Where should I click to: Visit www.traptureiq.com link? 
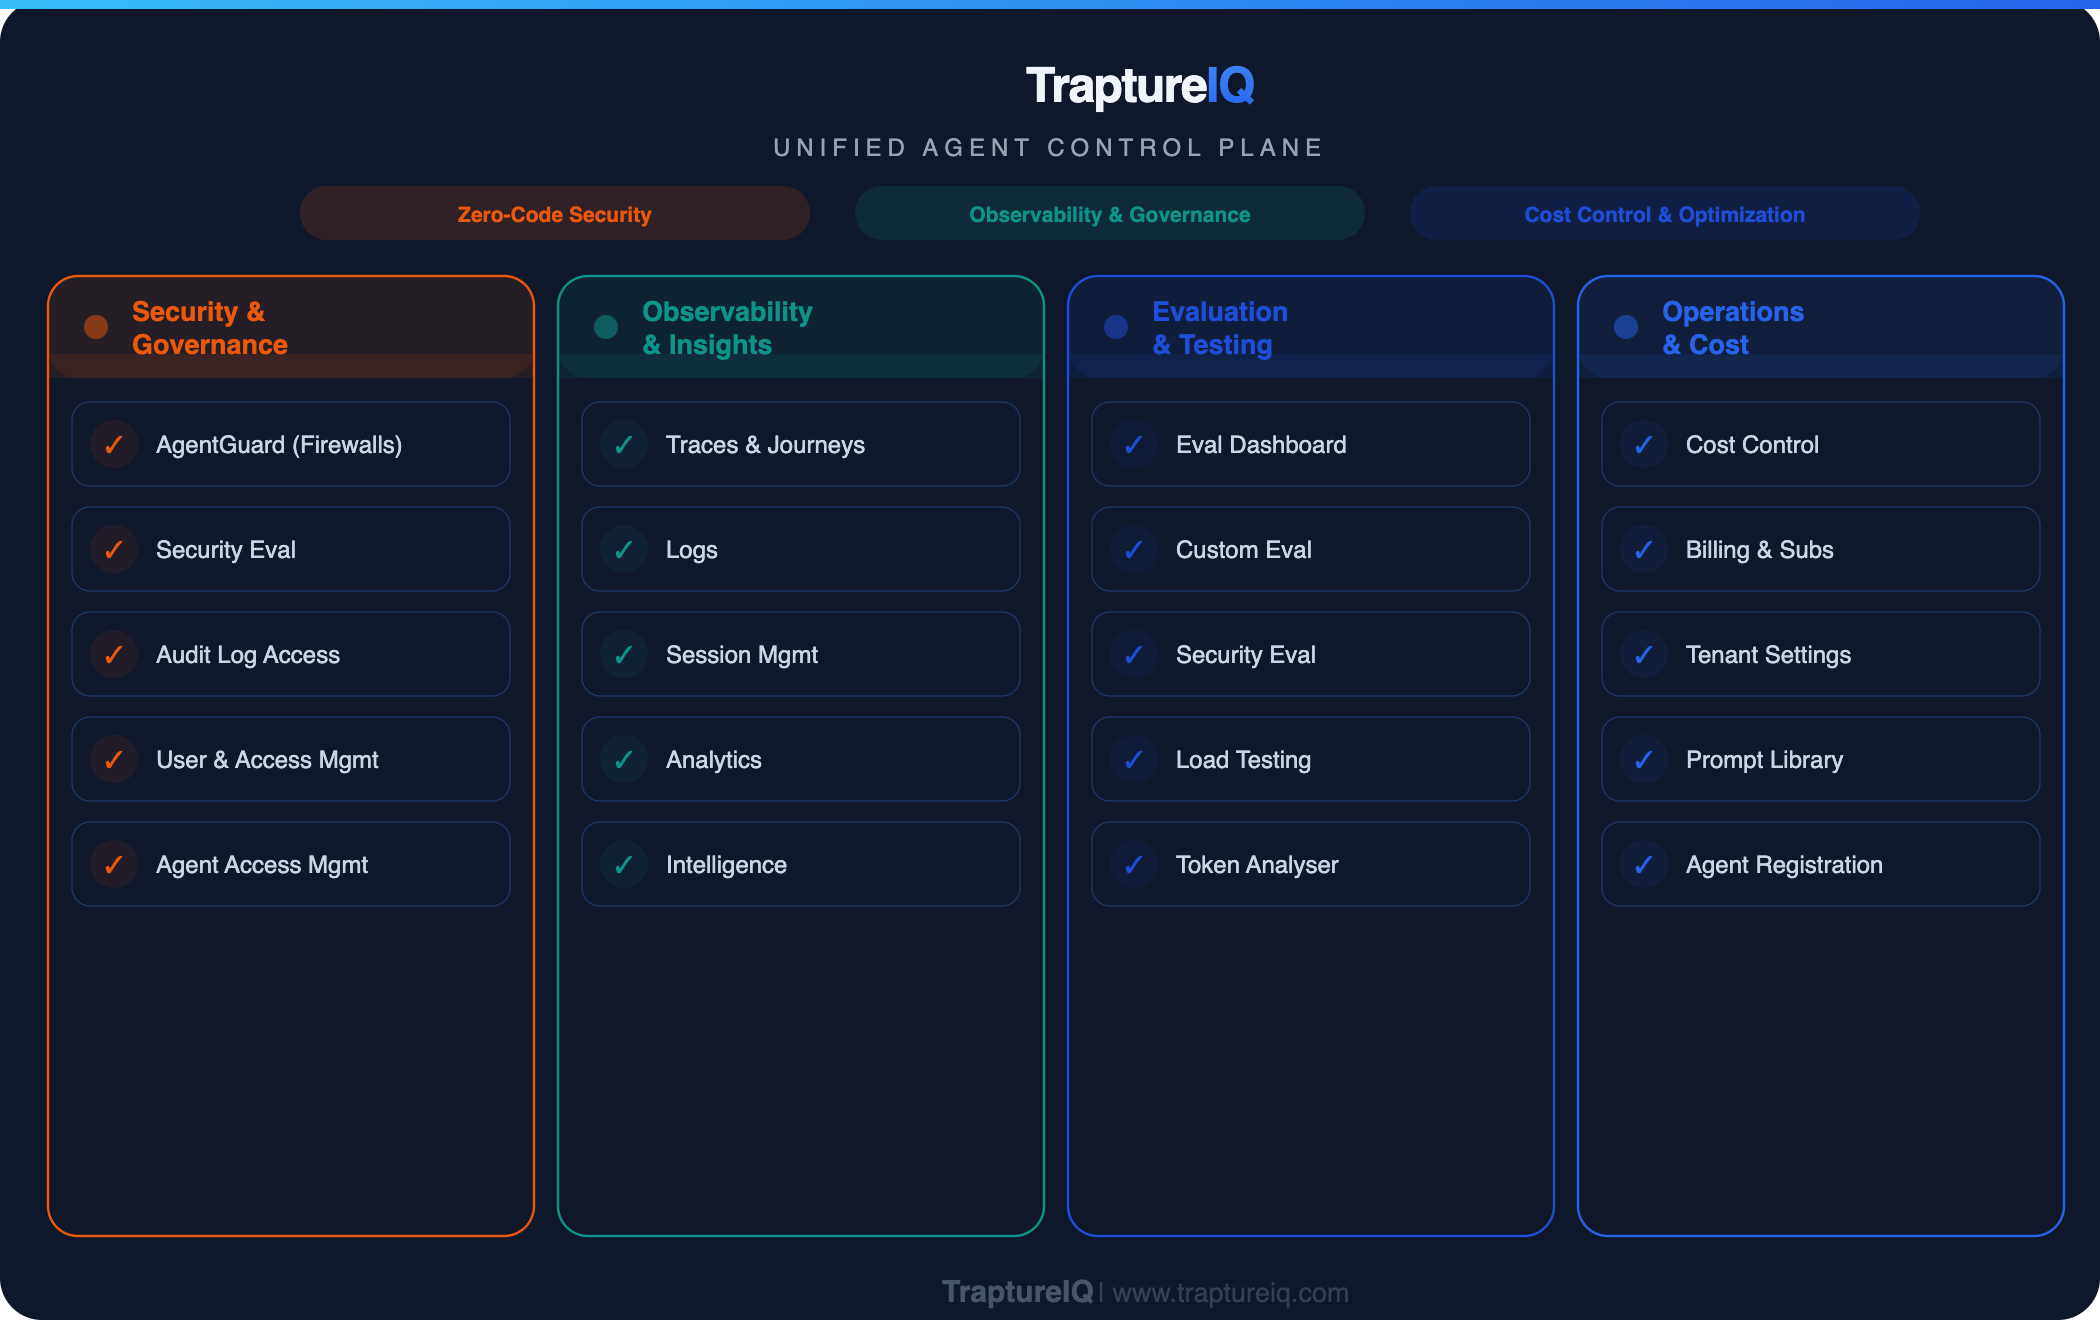click(x=1228, y=1292)
